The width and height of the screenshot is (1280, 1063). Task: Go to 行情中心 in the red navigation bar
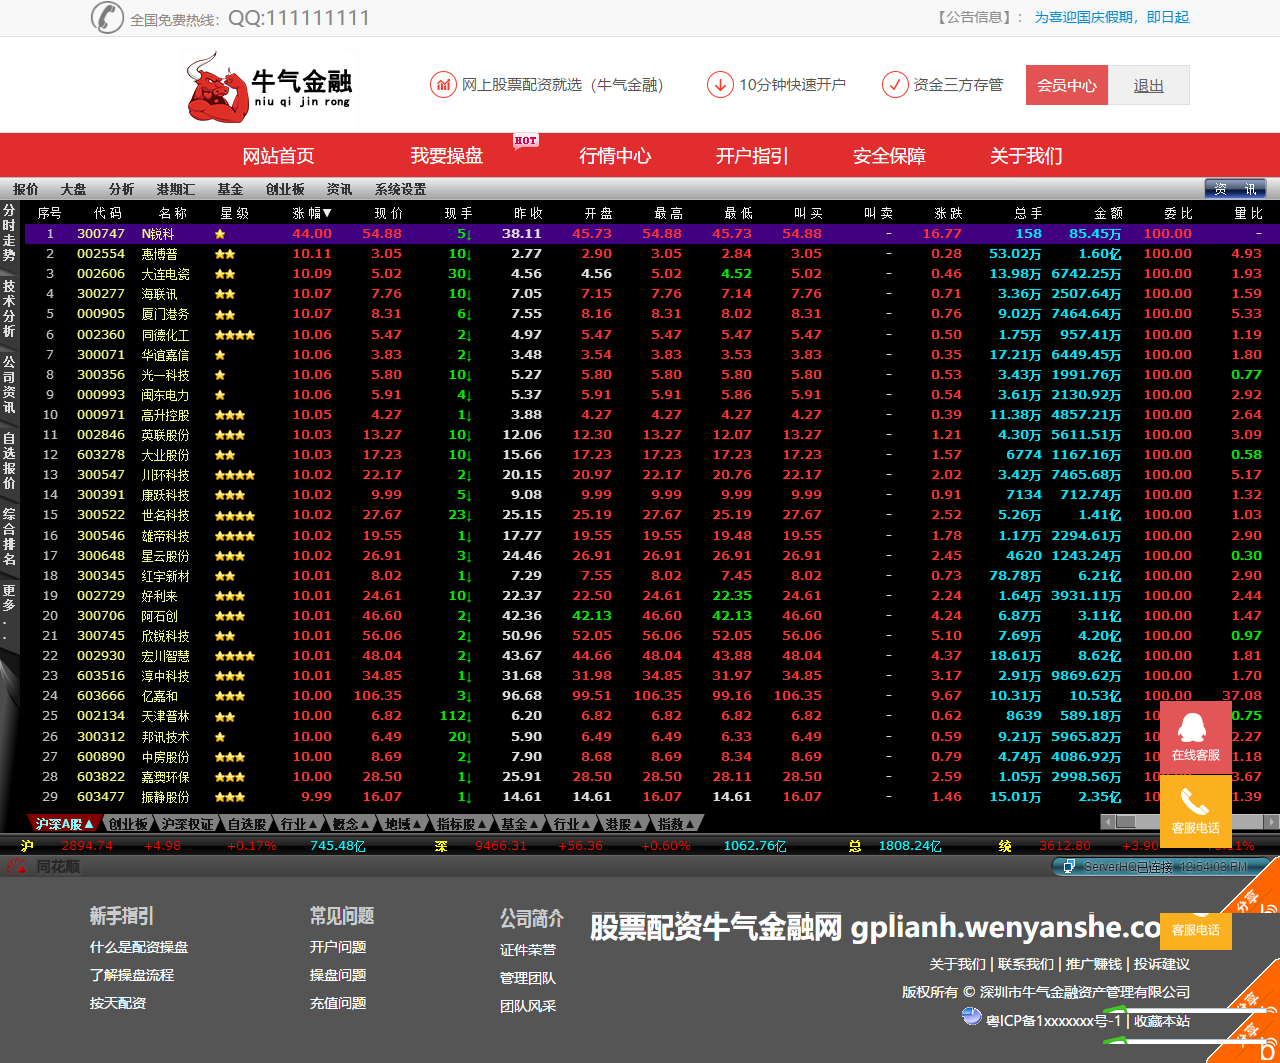(615, 156)
